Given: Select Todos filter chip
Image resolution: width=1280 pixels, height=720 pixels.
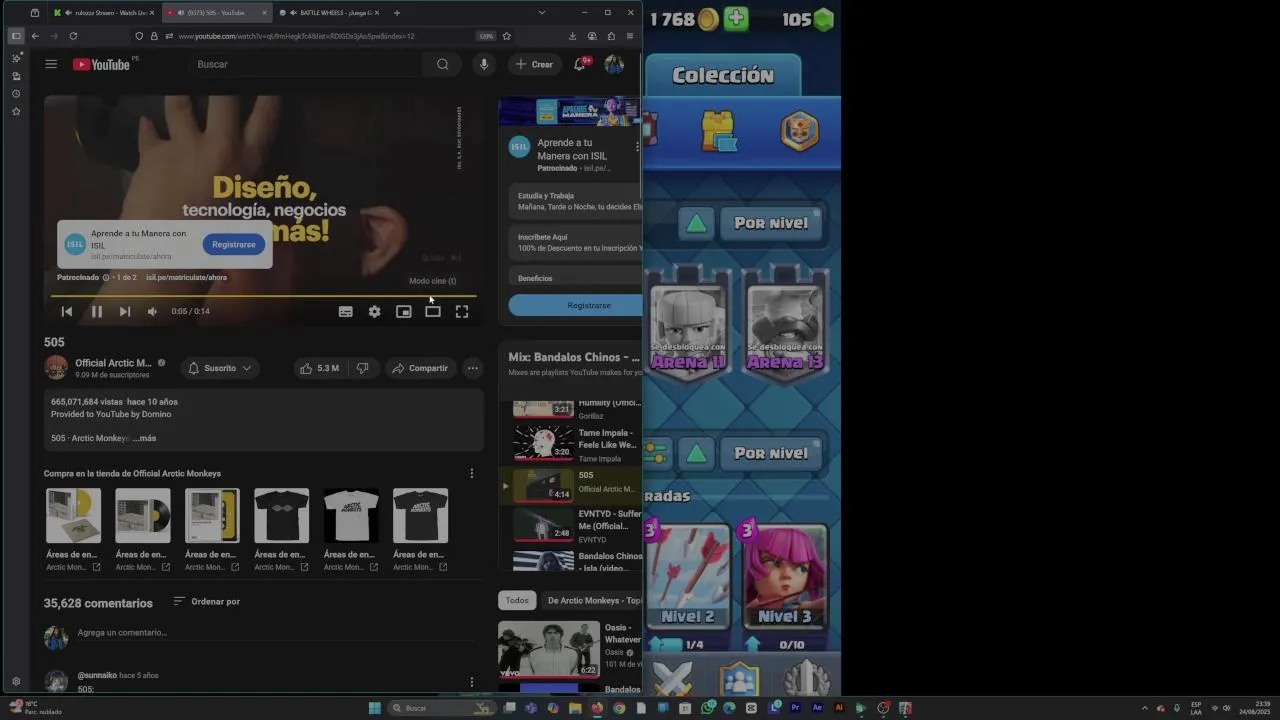Looking at the screenshot, I should click(517, 600).
